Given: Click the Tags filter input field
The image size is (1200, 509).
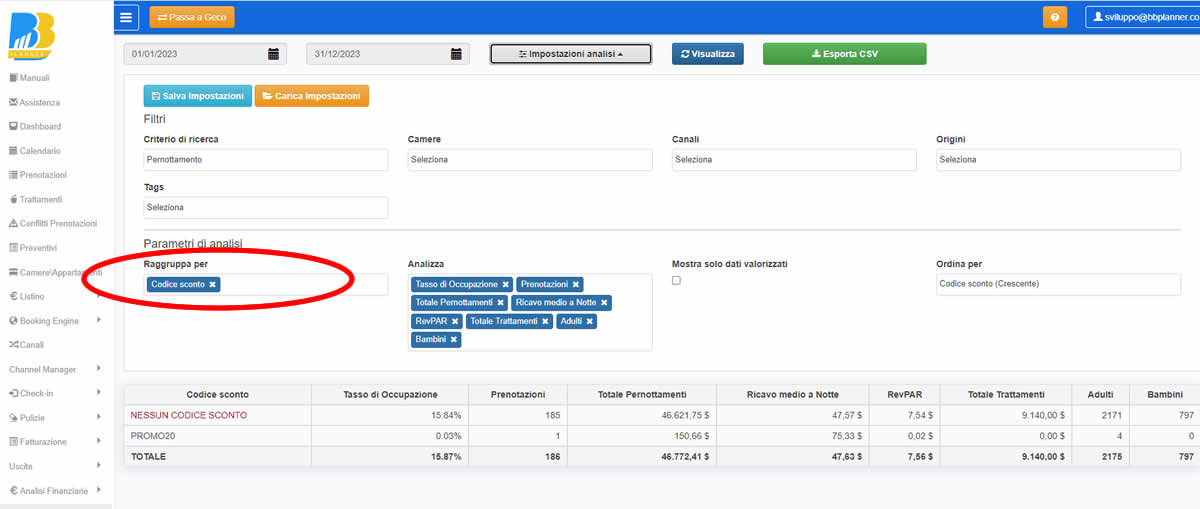Looking at the screenshot, I should 265,207.
